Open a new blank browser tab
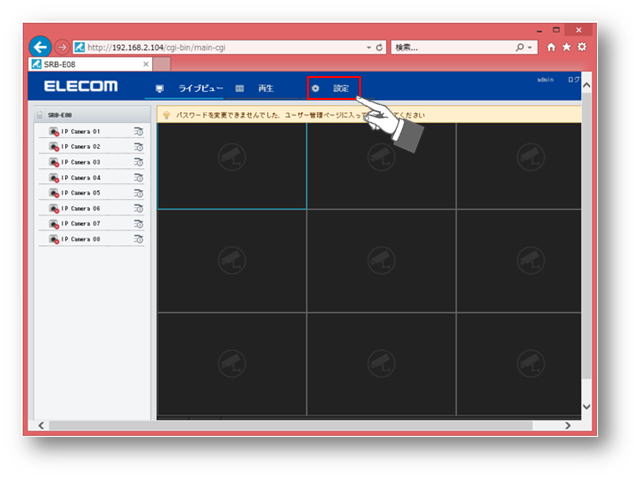640x479 pixels. tap(162, 64)
